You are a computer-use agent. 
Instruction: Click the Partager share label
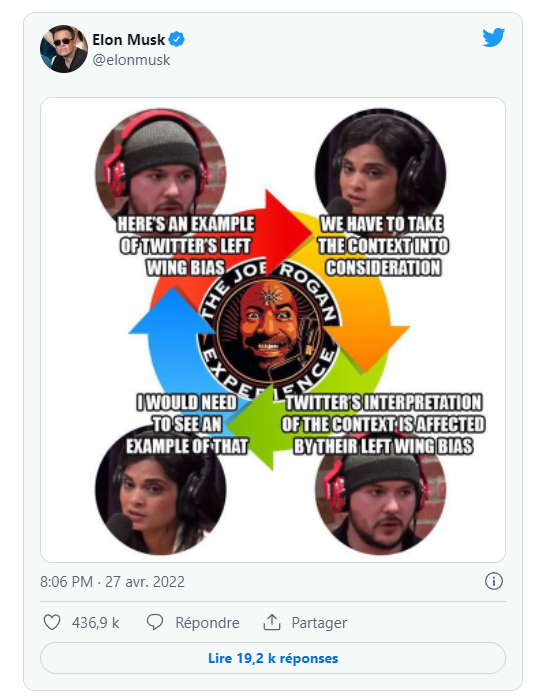point(319,623)
